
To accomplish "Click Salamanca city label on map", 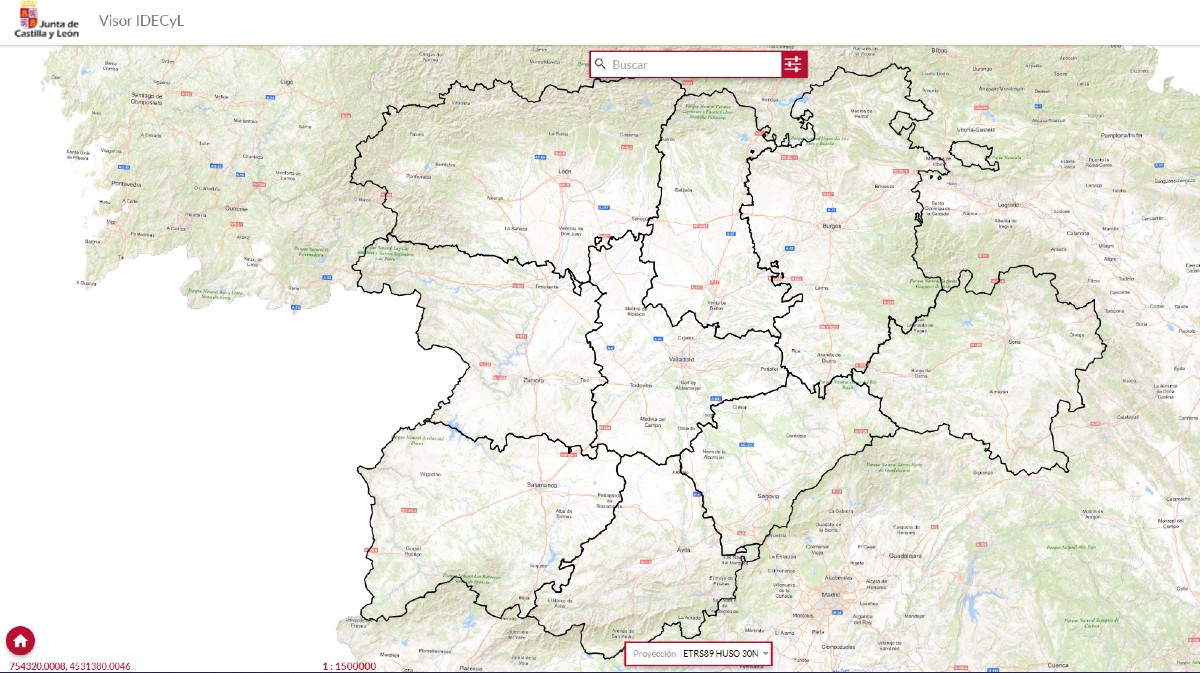I will 541,484.
